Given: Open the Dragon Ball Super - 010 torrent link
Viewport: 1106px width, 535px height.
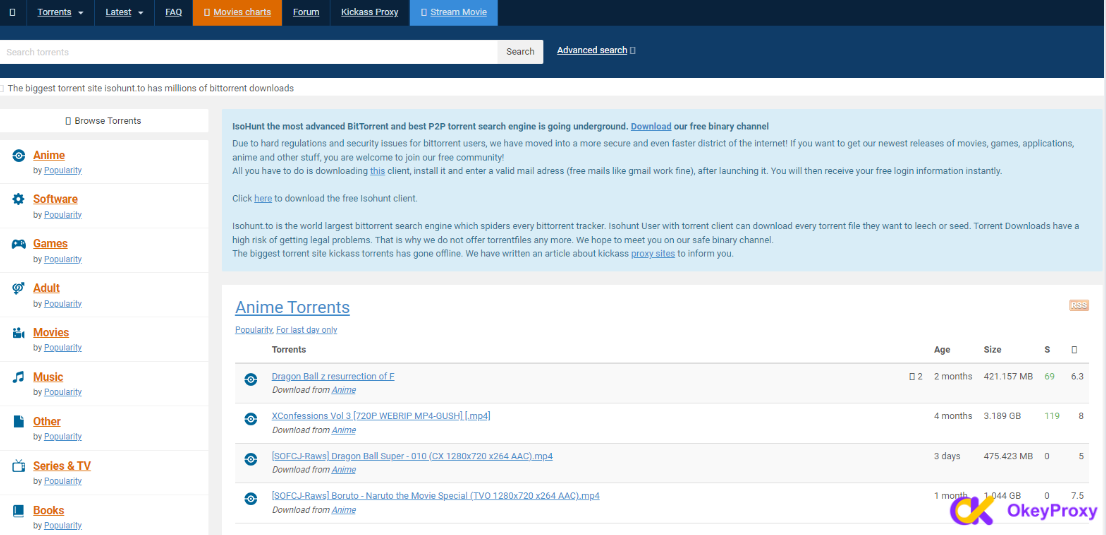Looking at the screenshot, I should [x=412, y=456].
